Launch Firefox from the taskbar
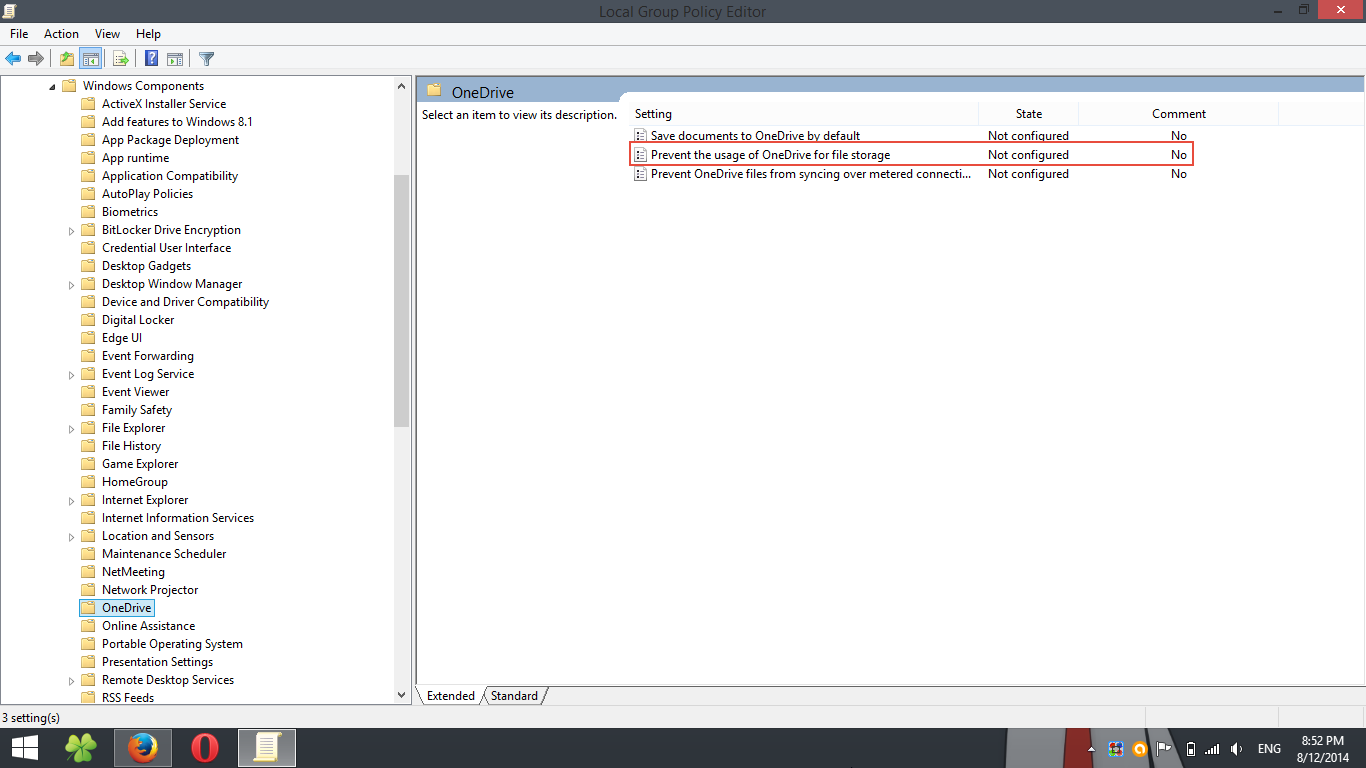This screenshot has width=1366, height=768. (143, 748)
